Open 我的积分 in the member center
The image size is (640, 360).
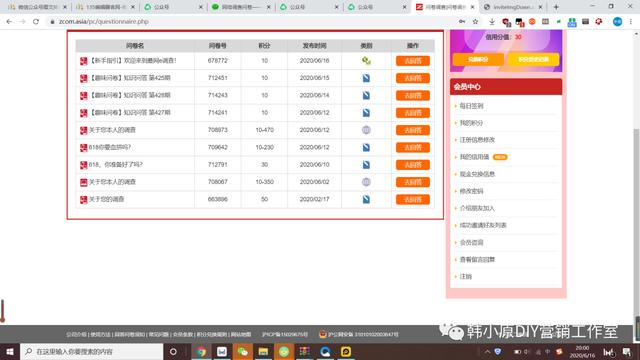pyautogui.click(x=471, y=123)
